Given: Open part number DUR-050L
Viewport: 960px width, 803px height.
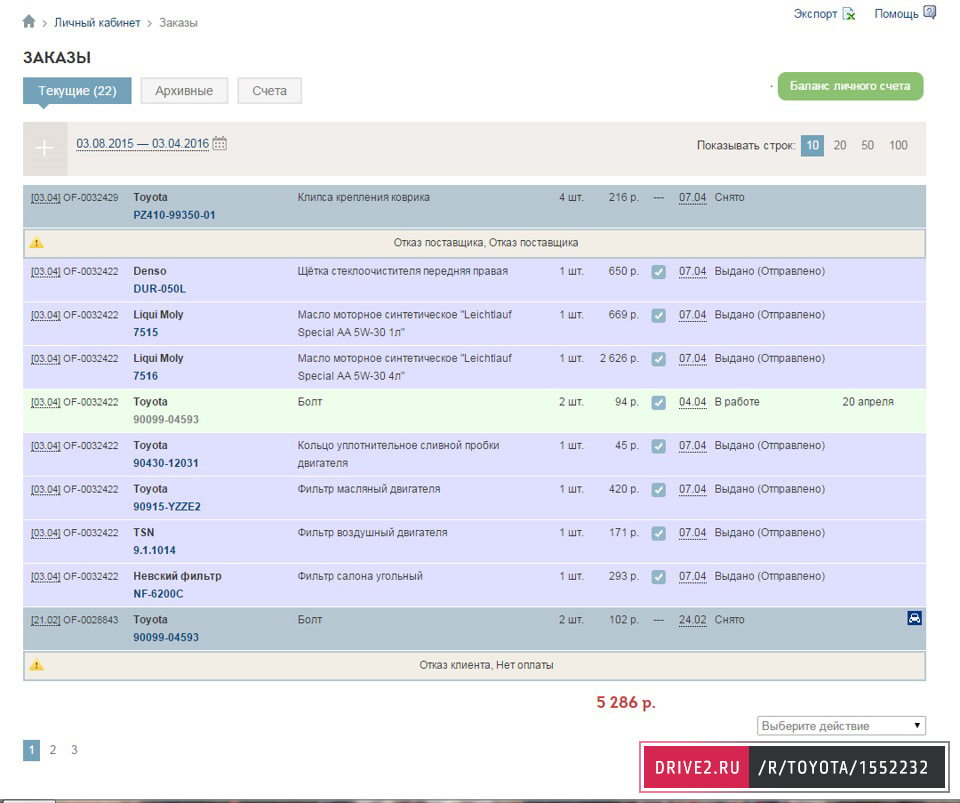Looking at the screenshot, I should 159,289.
